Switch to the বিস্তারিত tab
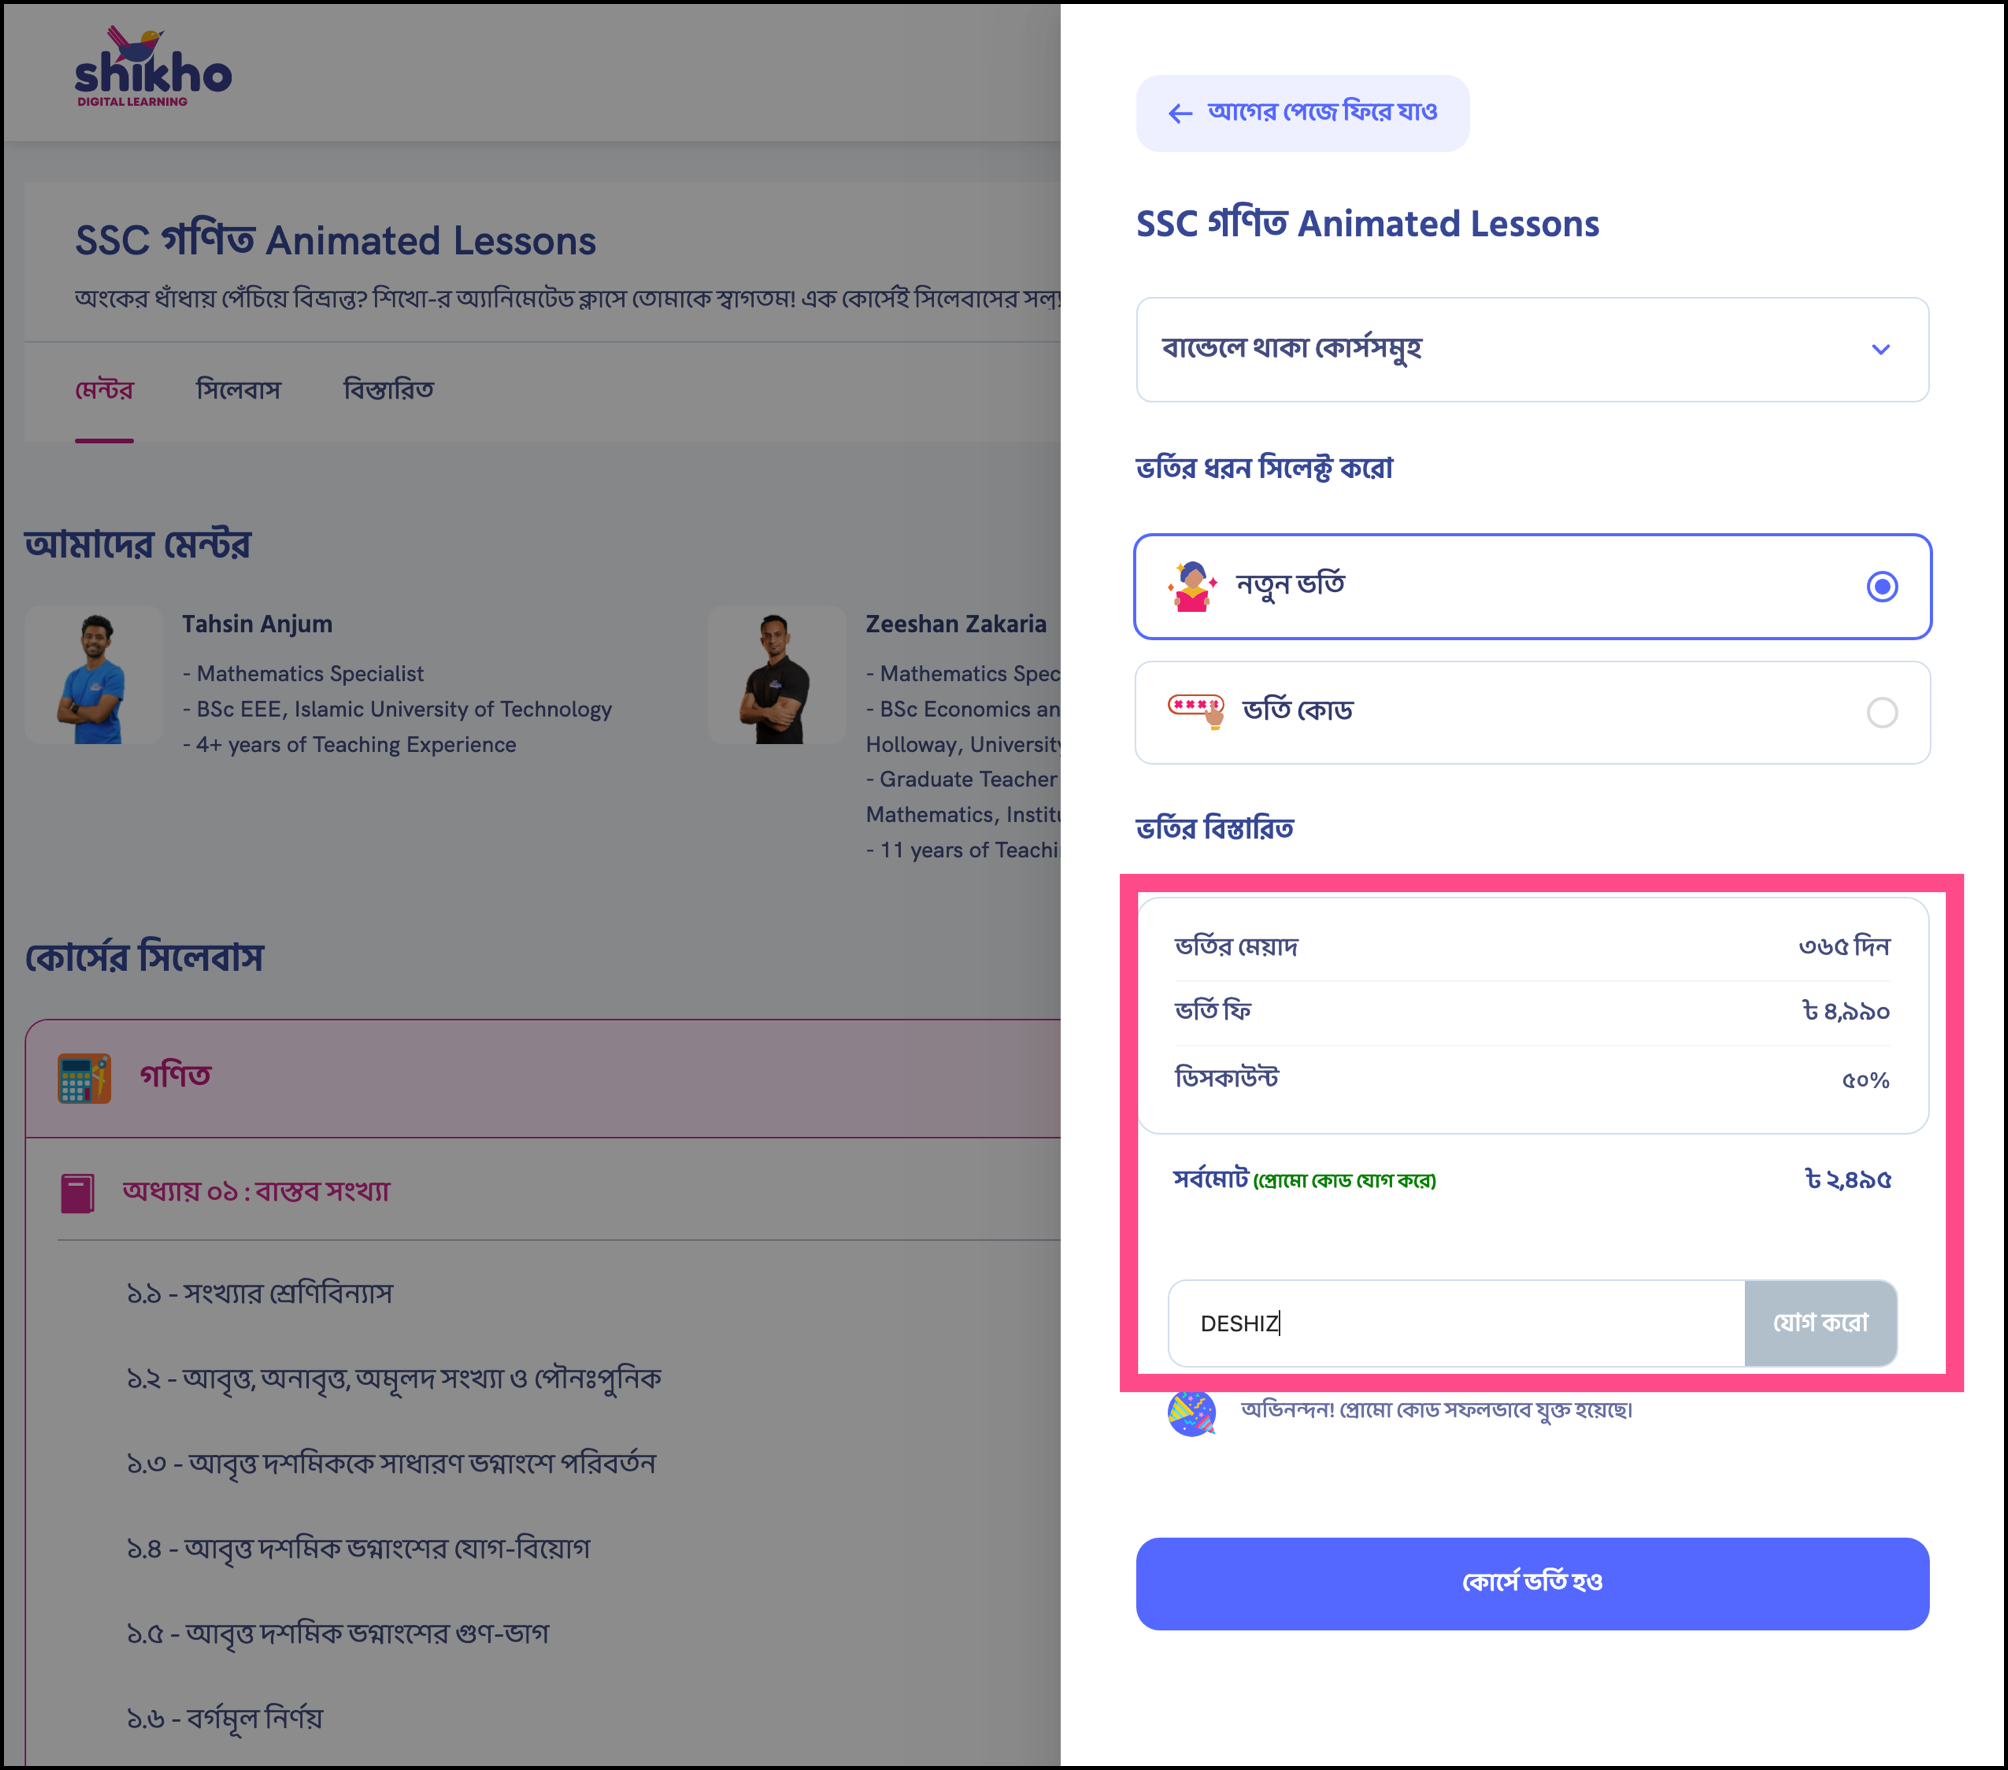 coord(388,390)
